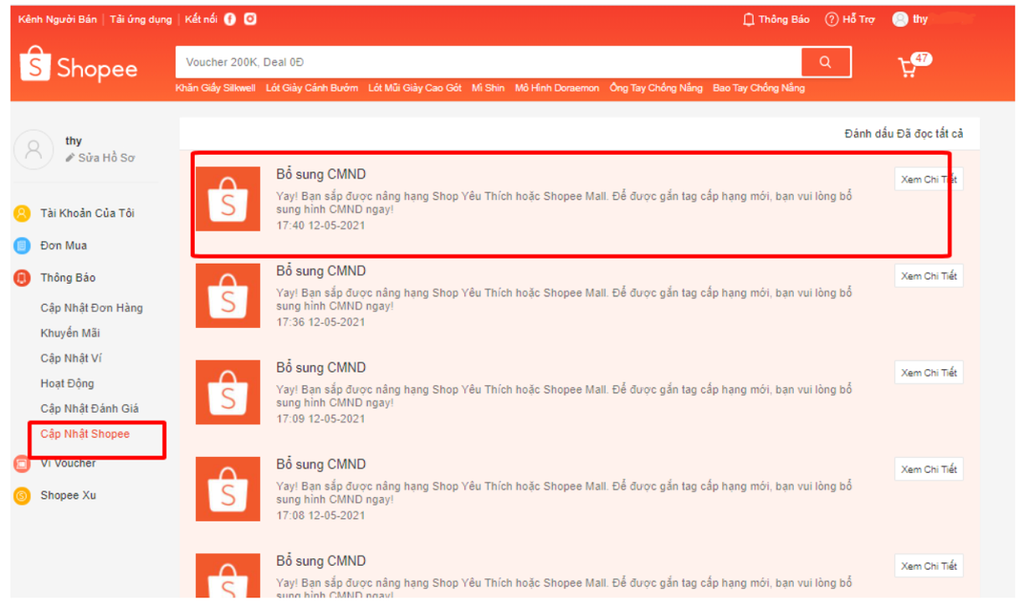Click the Thông Báo bell icon

pyautogui.click(x=749, y=19)
